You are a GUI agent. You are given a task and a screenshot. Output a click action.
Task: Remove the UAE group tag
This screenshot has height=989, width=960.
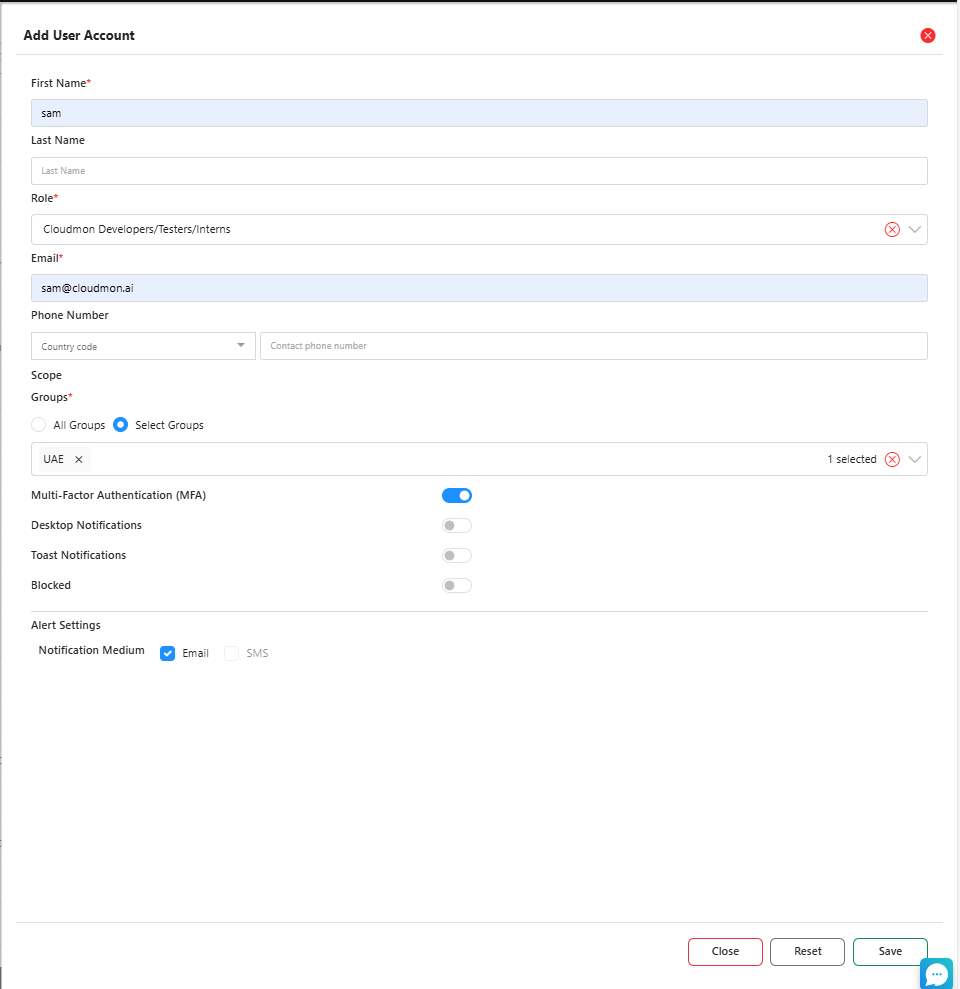[79, 459]
